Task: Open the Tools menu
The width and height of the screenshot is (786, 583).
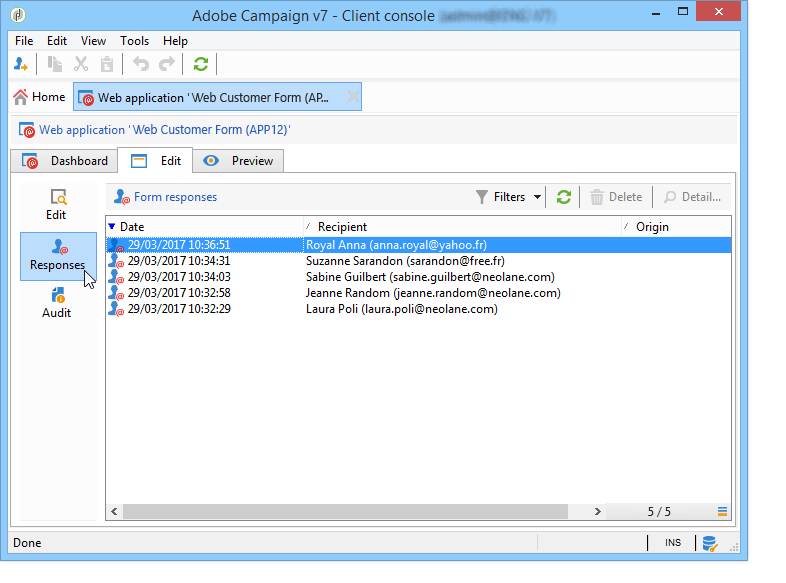Action: point(134,41)
